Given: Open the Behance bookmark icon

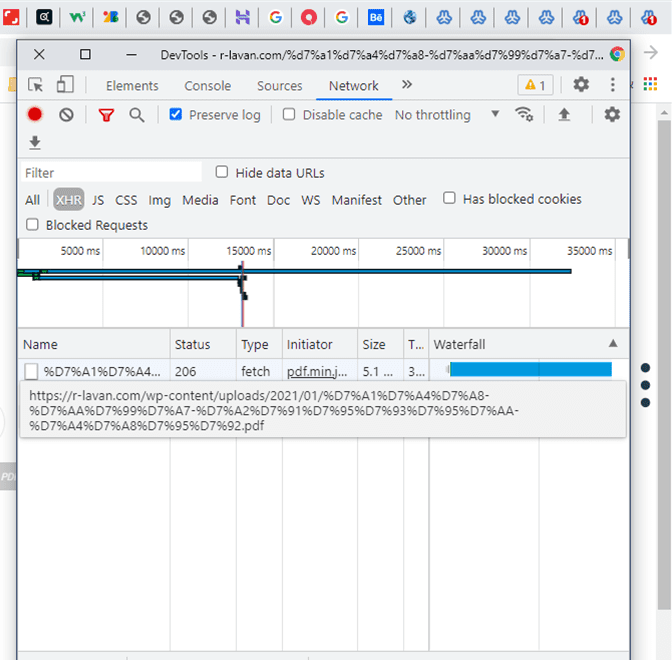Looking at the screenshot, I should pos(376,18).
